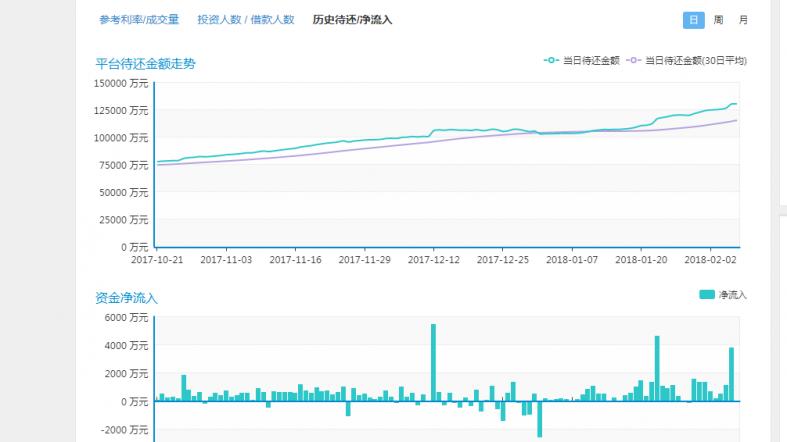Image resolution: width=787 pixels, height=442 pixels.
Task: Click the -2000 万元 axis label
Action: (124, 429)
